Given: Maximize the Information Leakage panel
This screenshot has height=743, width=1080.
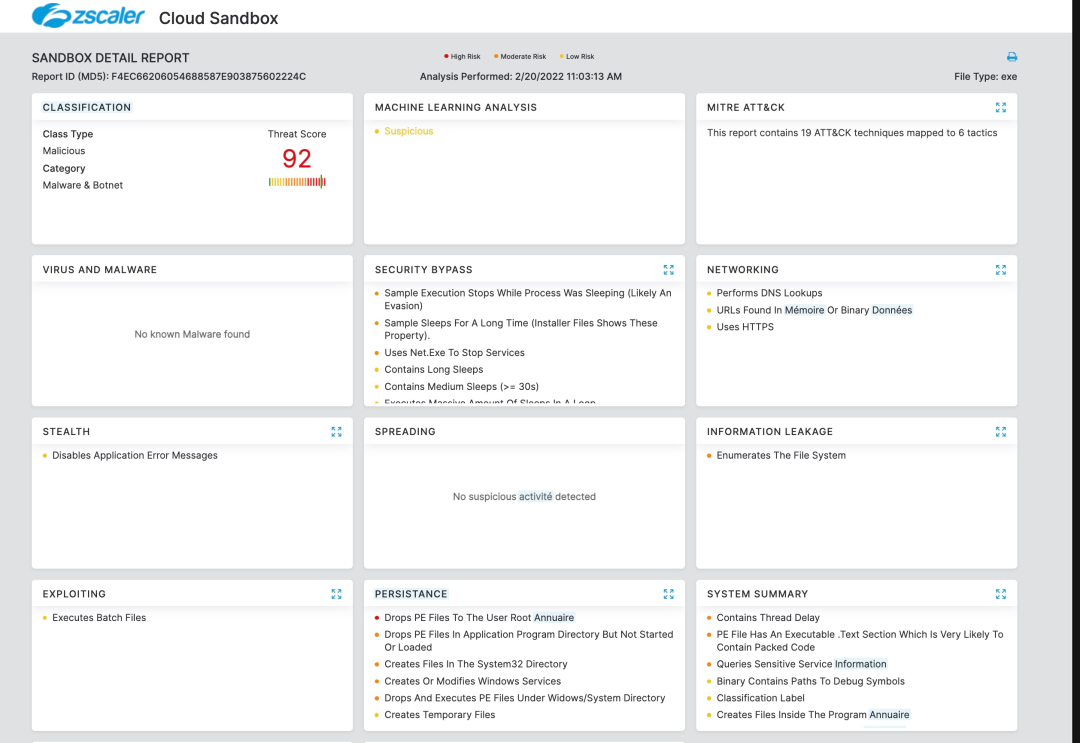Looking at the screenshot, I should pyautogui.click(x=1000, y=431).
